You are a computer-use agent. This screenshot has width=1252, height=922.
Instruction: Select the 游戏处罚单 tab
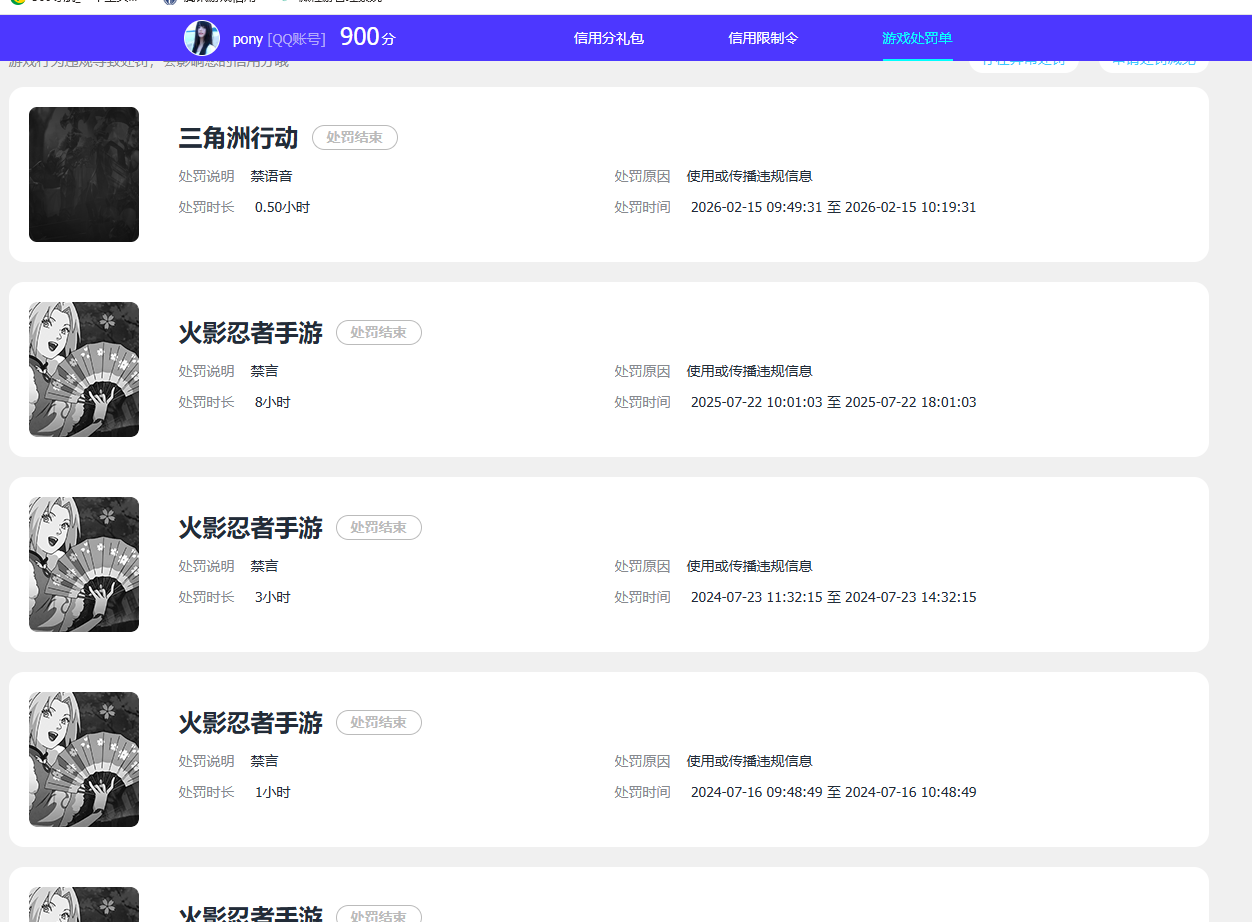[x=917, y=38]
